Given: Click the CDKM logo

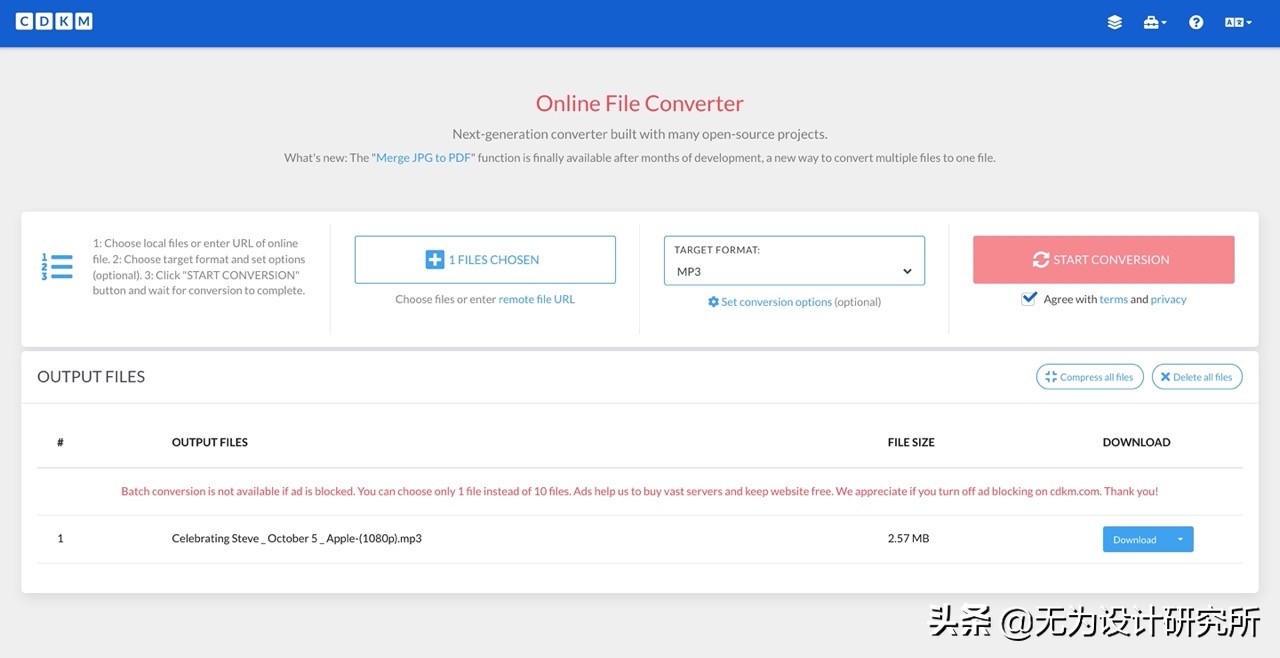Looking at the screenshot, I should [x=54, y=21].
